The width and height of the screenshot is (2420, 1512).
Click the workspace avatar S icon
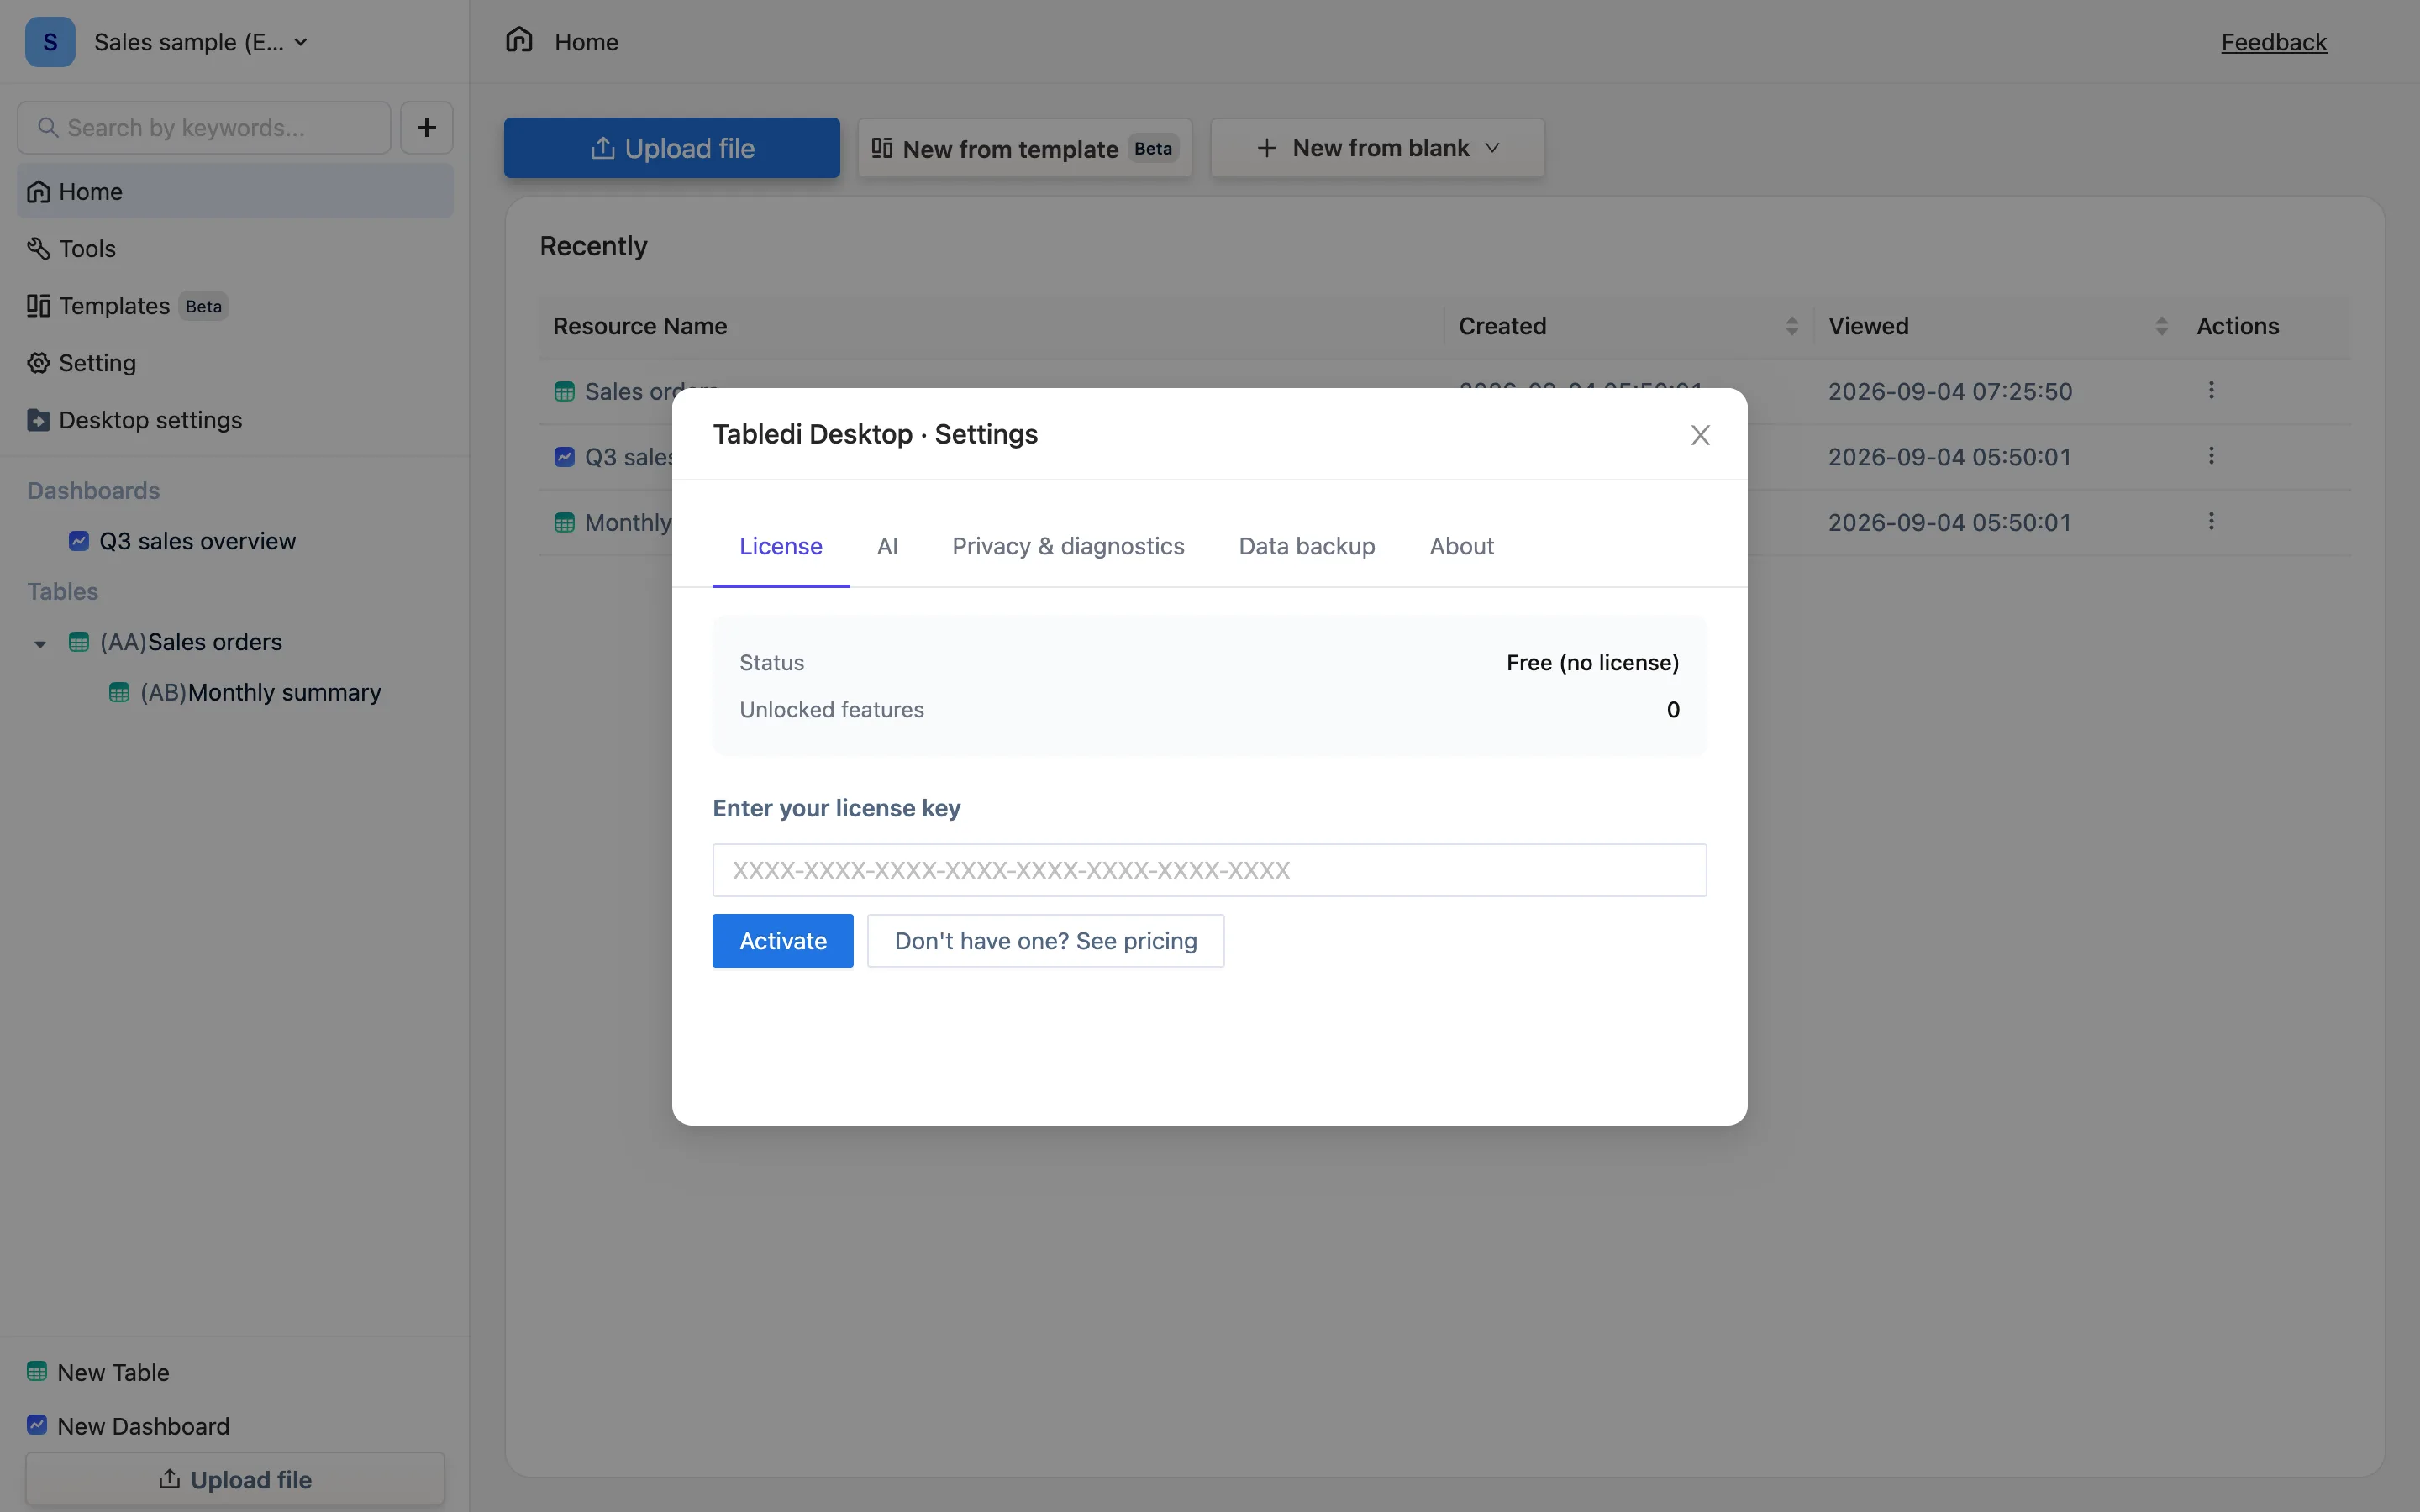pyautogui.click(x=50, y=42)
